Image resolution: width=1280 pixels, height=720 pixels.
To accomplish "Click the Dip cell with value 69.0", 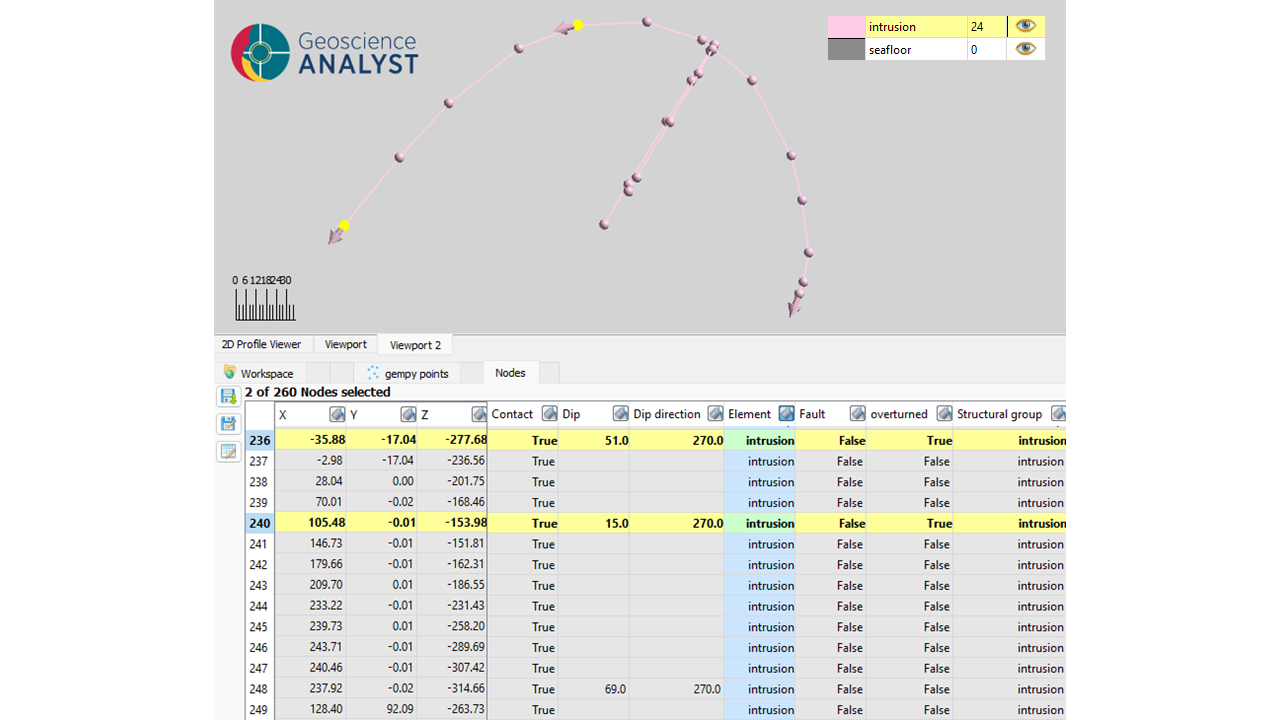I will pos(593,689).
